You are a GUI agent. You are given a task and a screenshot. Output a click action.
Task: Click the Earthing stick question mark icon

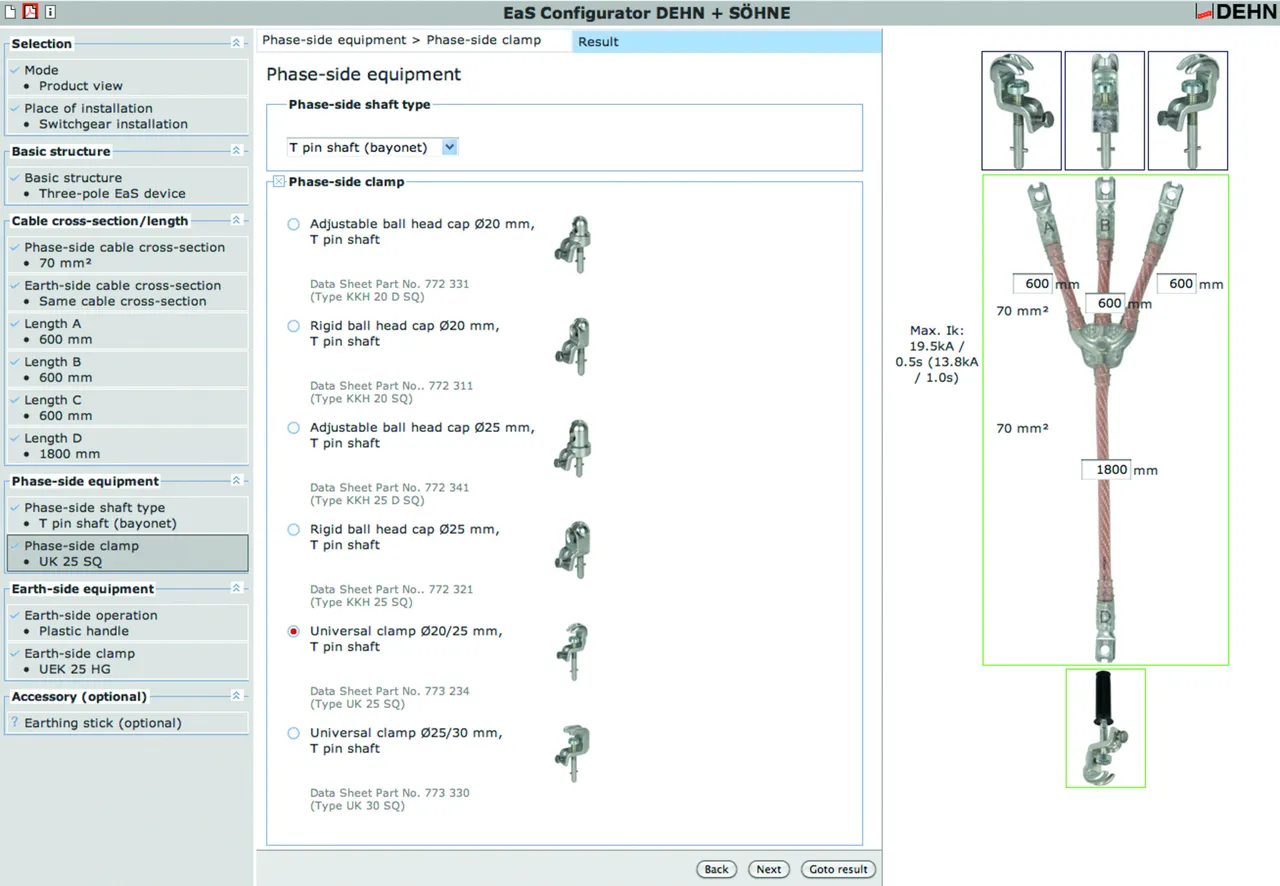coord(15,723)
